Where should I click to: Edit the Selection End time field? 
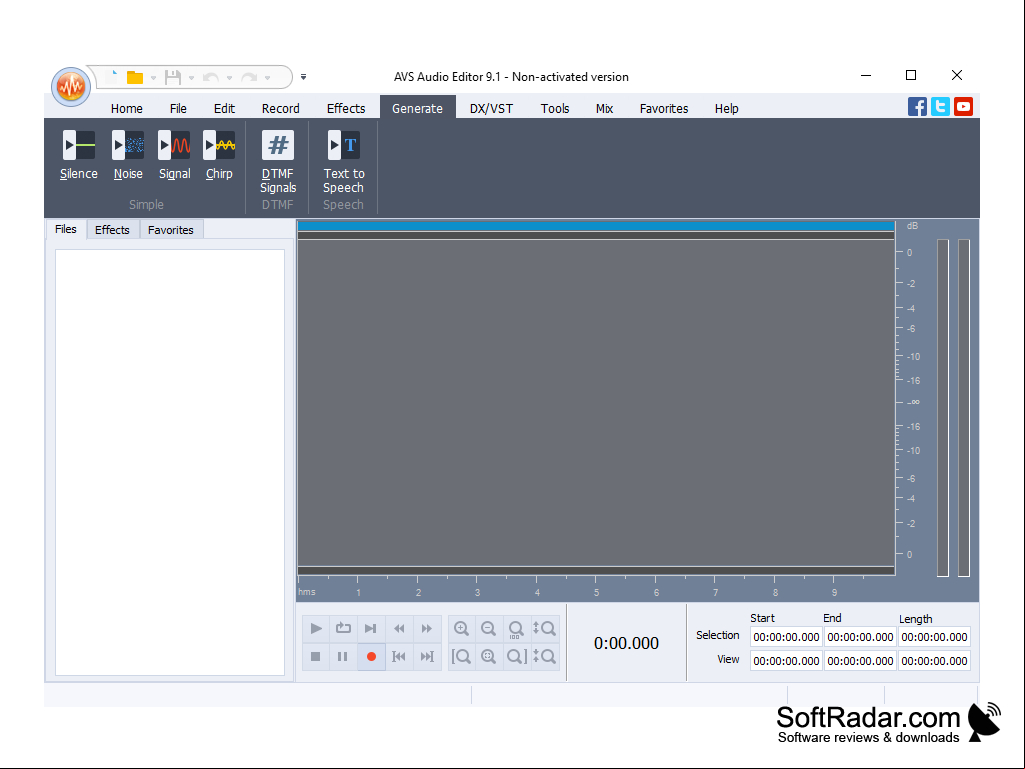coord(860,637)
